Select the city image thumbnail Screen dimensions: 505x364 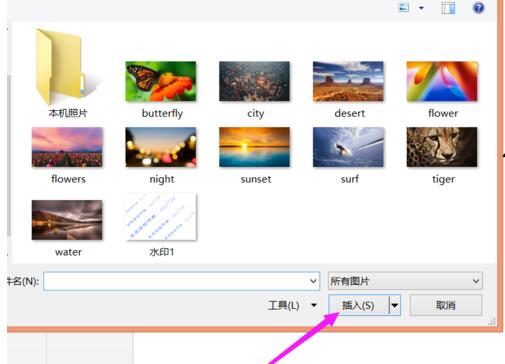point(254,81)
